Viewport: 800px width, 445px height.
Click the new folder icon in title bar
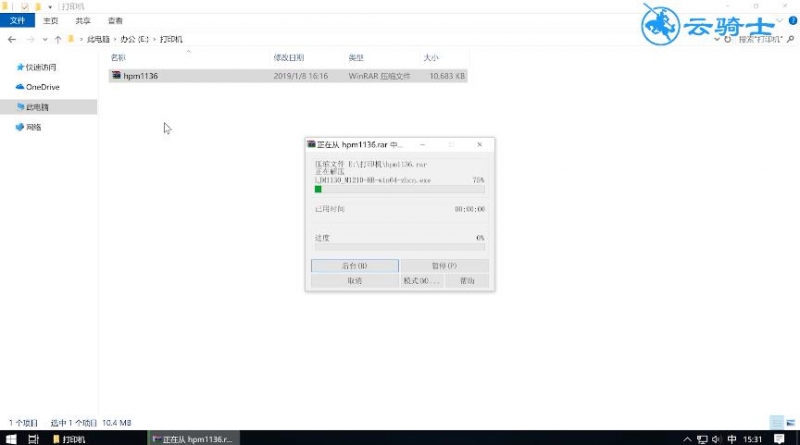click(x=38, y=7)
